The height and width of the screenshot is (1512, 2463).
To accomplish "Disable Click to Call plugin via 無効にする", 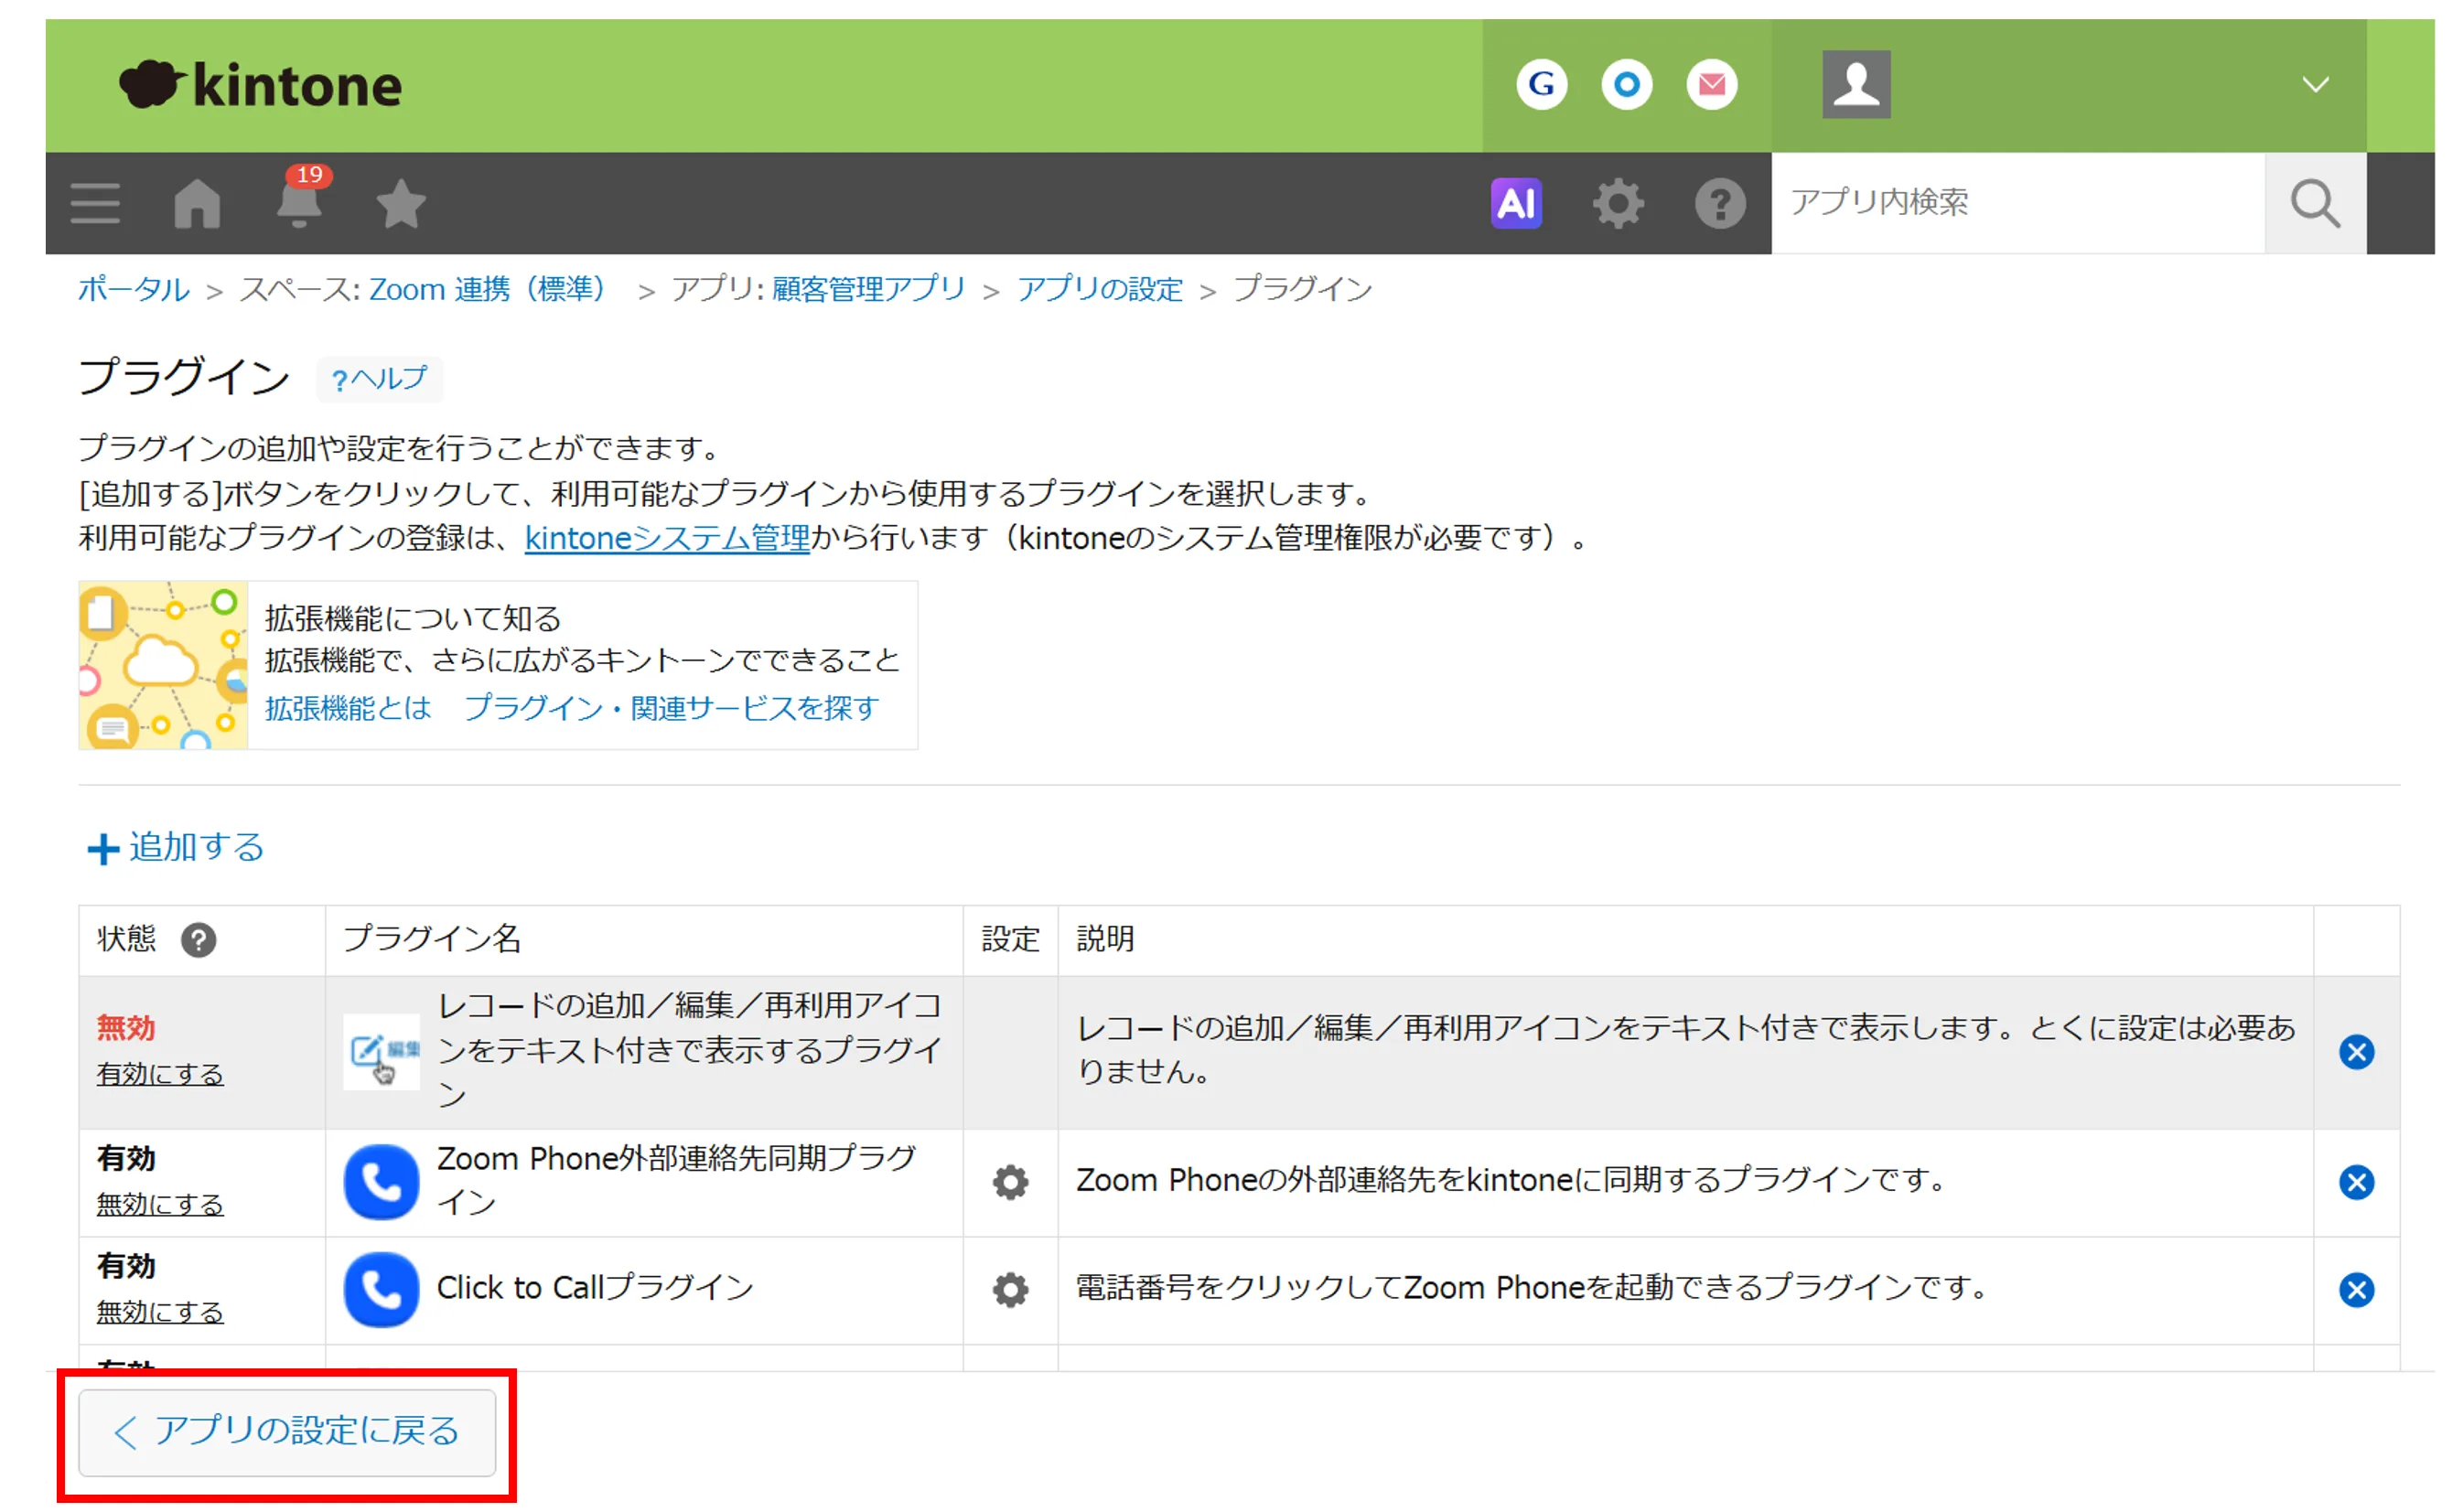I will (160, 1312).
